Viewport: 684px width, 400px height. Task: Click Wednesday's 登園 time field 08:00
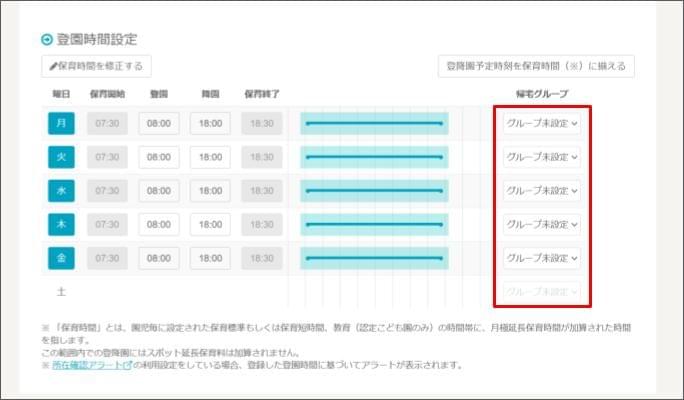click(159, 191)
